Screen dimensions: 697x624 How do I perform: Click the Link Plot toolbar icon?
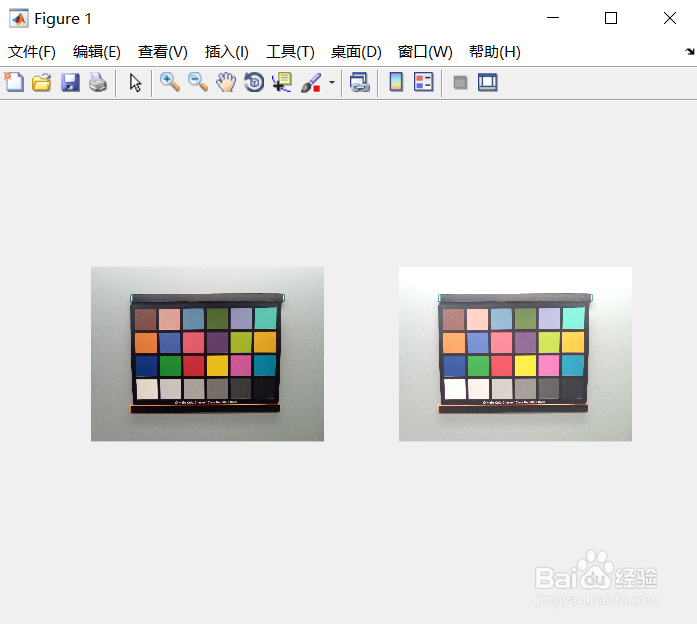pos(360,83)
